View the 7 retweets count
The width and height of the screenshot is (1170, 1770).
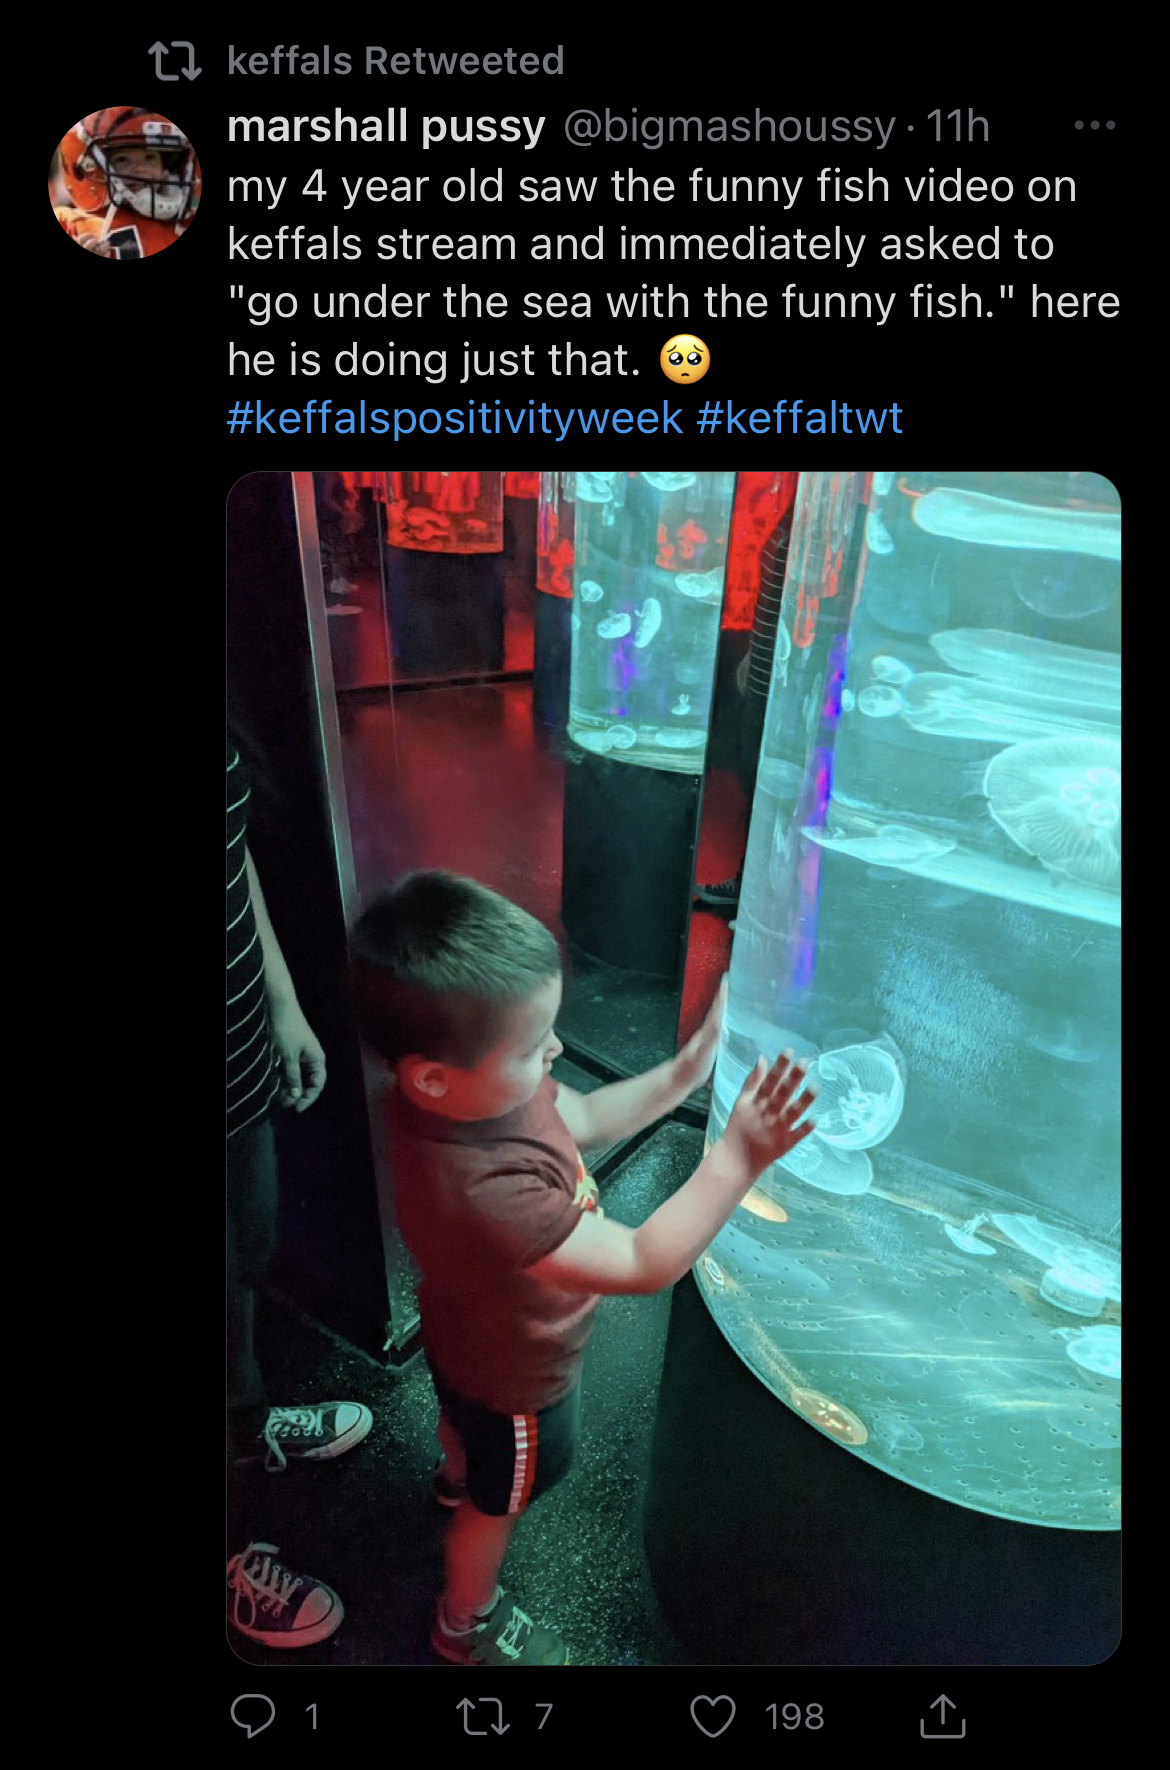[x=543, y=1717]
